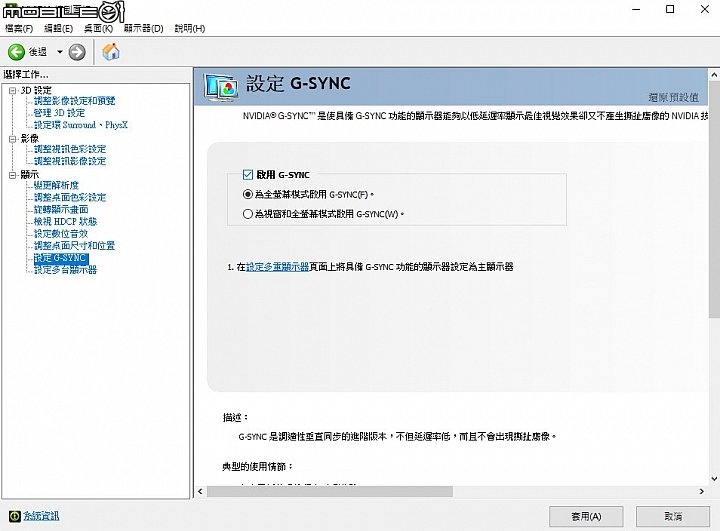Image resolution: width=720 pixels, height=531 pixels.
Task: Open the 檔案(F) menu
Action: (19, 28)
